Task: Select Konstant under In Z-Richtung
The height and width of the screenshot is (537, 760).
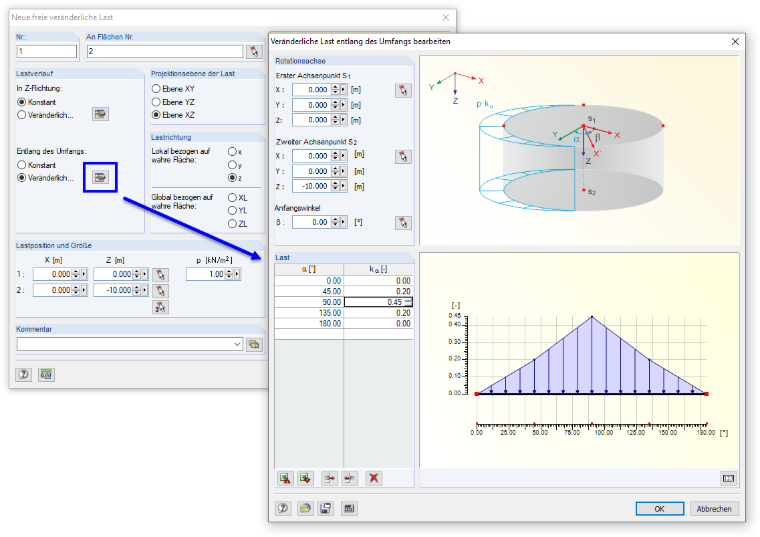Action: pos(21,102)
